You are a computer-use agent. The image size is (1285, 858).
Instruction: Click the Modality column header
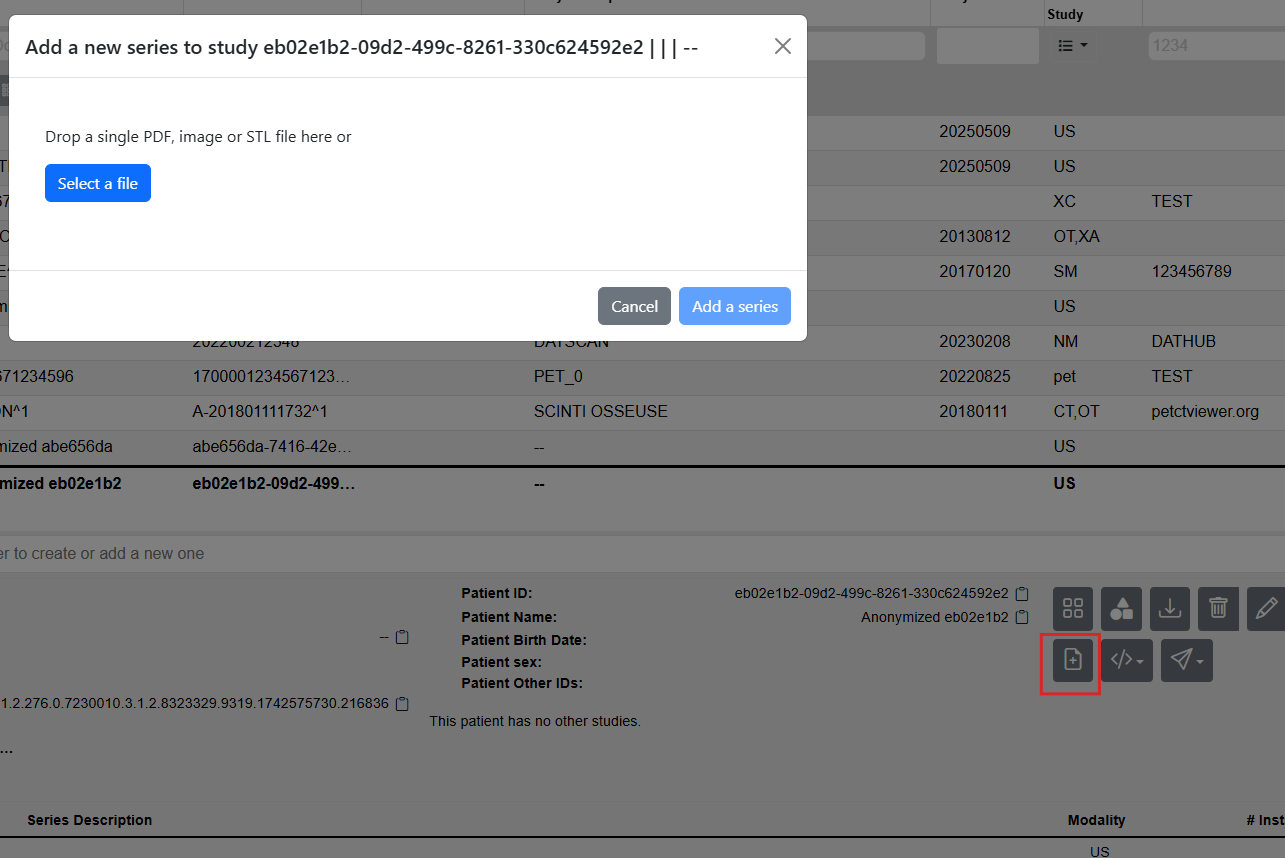[x=1096, y=820]
